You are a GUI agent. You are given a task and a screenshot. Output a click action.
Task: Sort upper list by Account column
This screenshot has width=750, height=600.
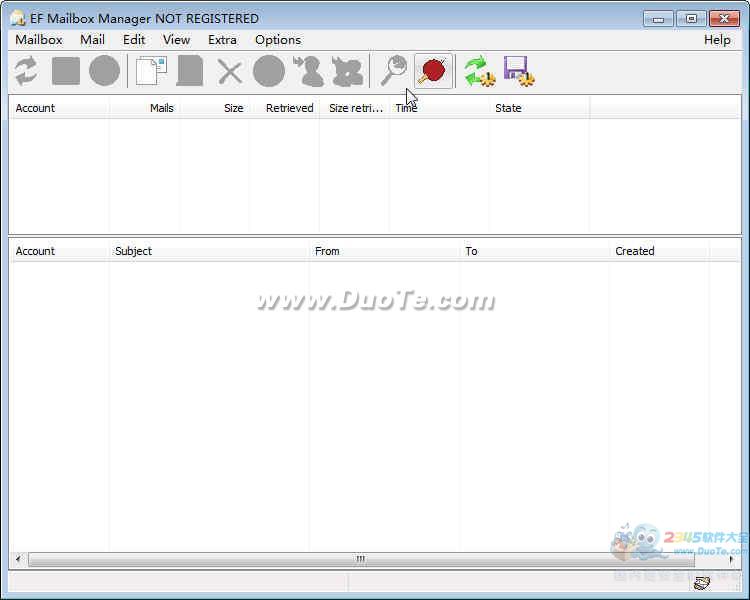(x=59, y=108)
